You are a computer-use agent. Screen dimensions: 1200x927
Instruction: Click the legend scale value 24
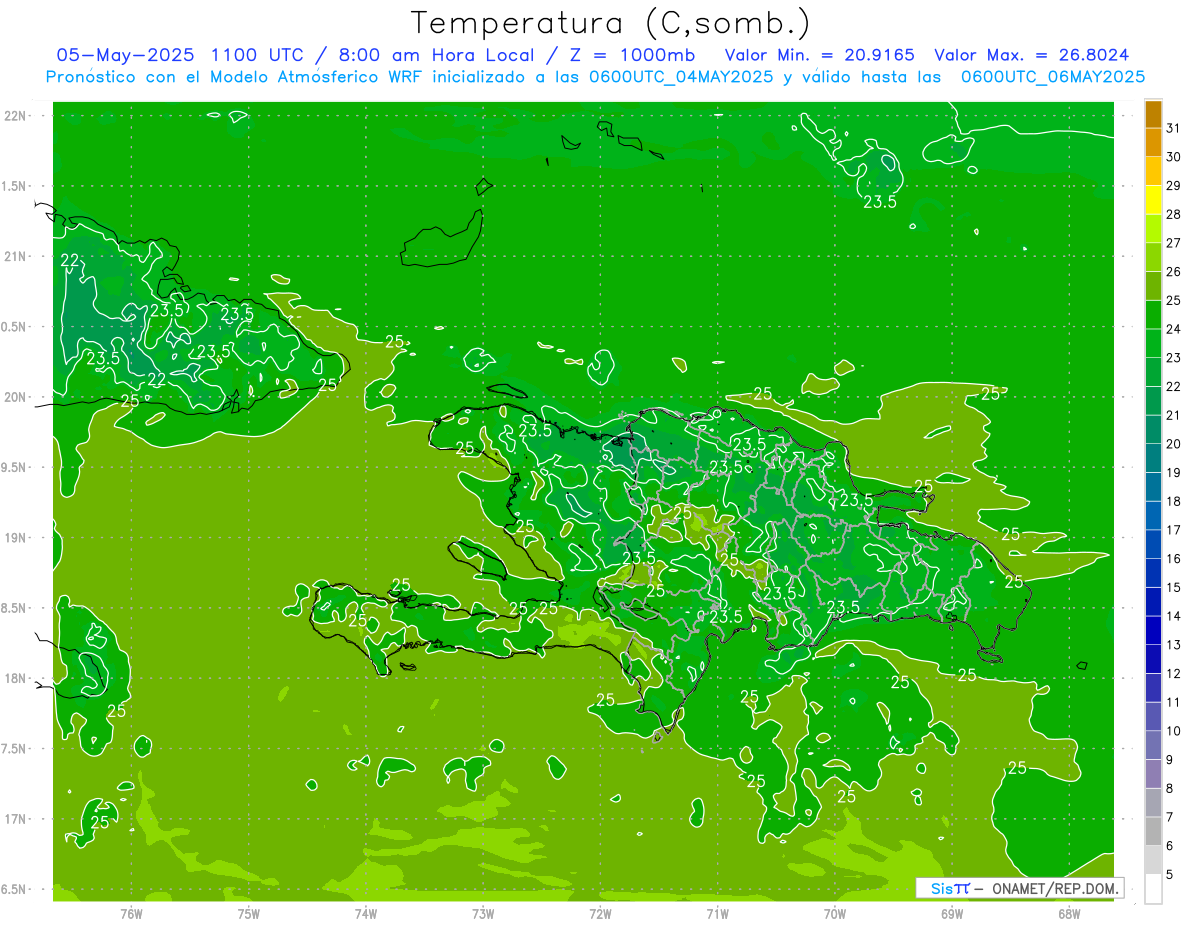1173,329
